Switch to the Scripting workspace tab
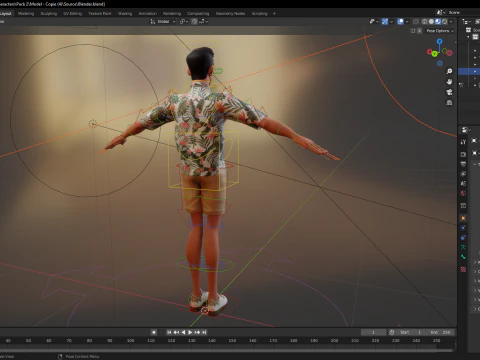 [x=260, y=14]
